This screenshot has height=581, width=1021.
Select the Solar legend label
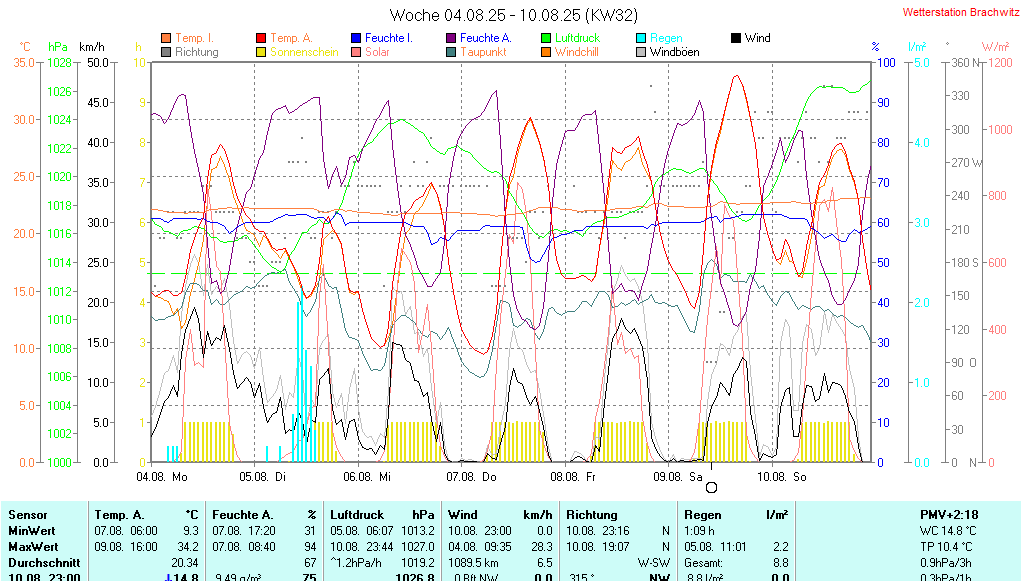click(377, 52)
